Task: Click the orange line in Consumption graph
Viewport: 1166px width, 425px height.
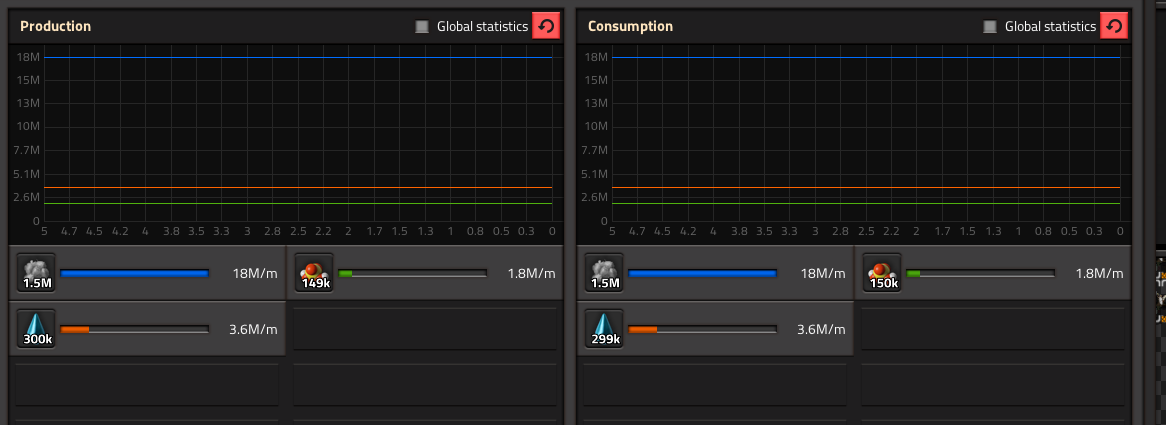Action: point(866,187)
